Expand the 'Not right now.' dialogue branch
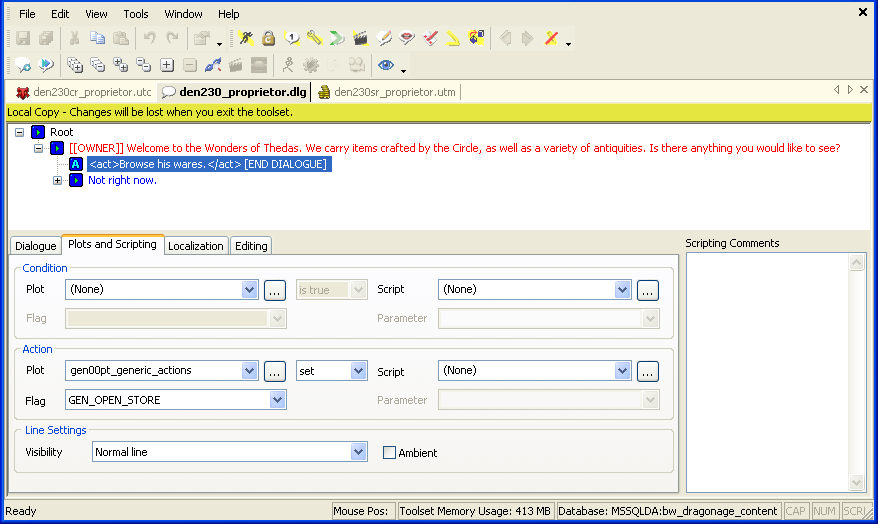The image size is (878, 524). (x=58, y=181)
